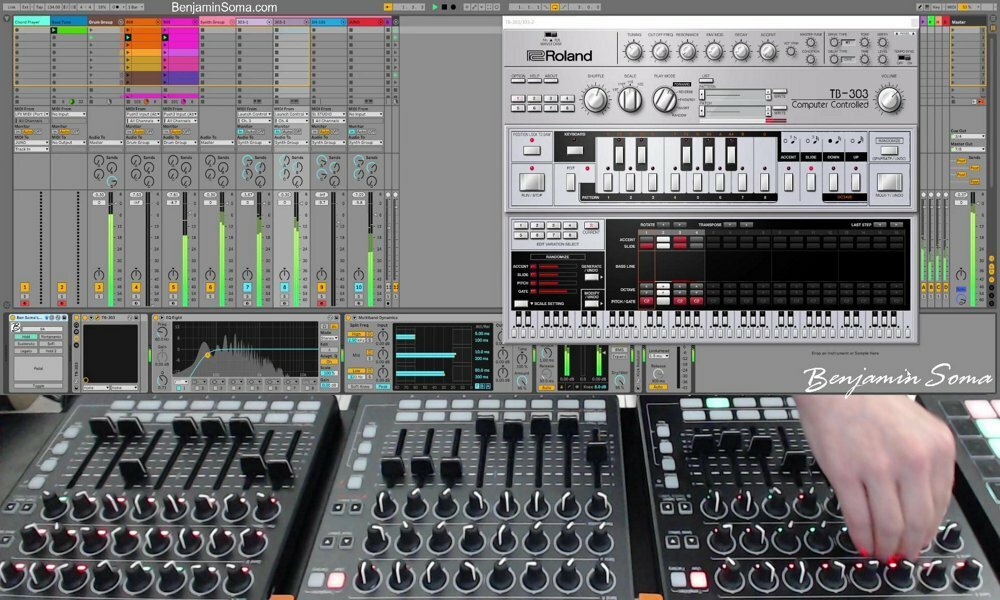Toggle the Position Lock to DAW button
The height and width of the screenshot is (600, 1000).
click(x=531, y=150)
